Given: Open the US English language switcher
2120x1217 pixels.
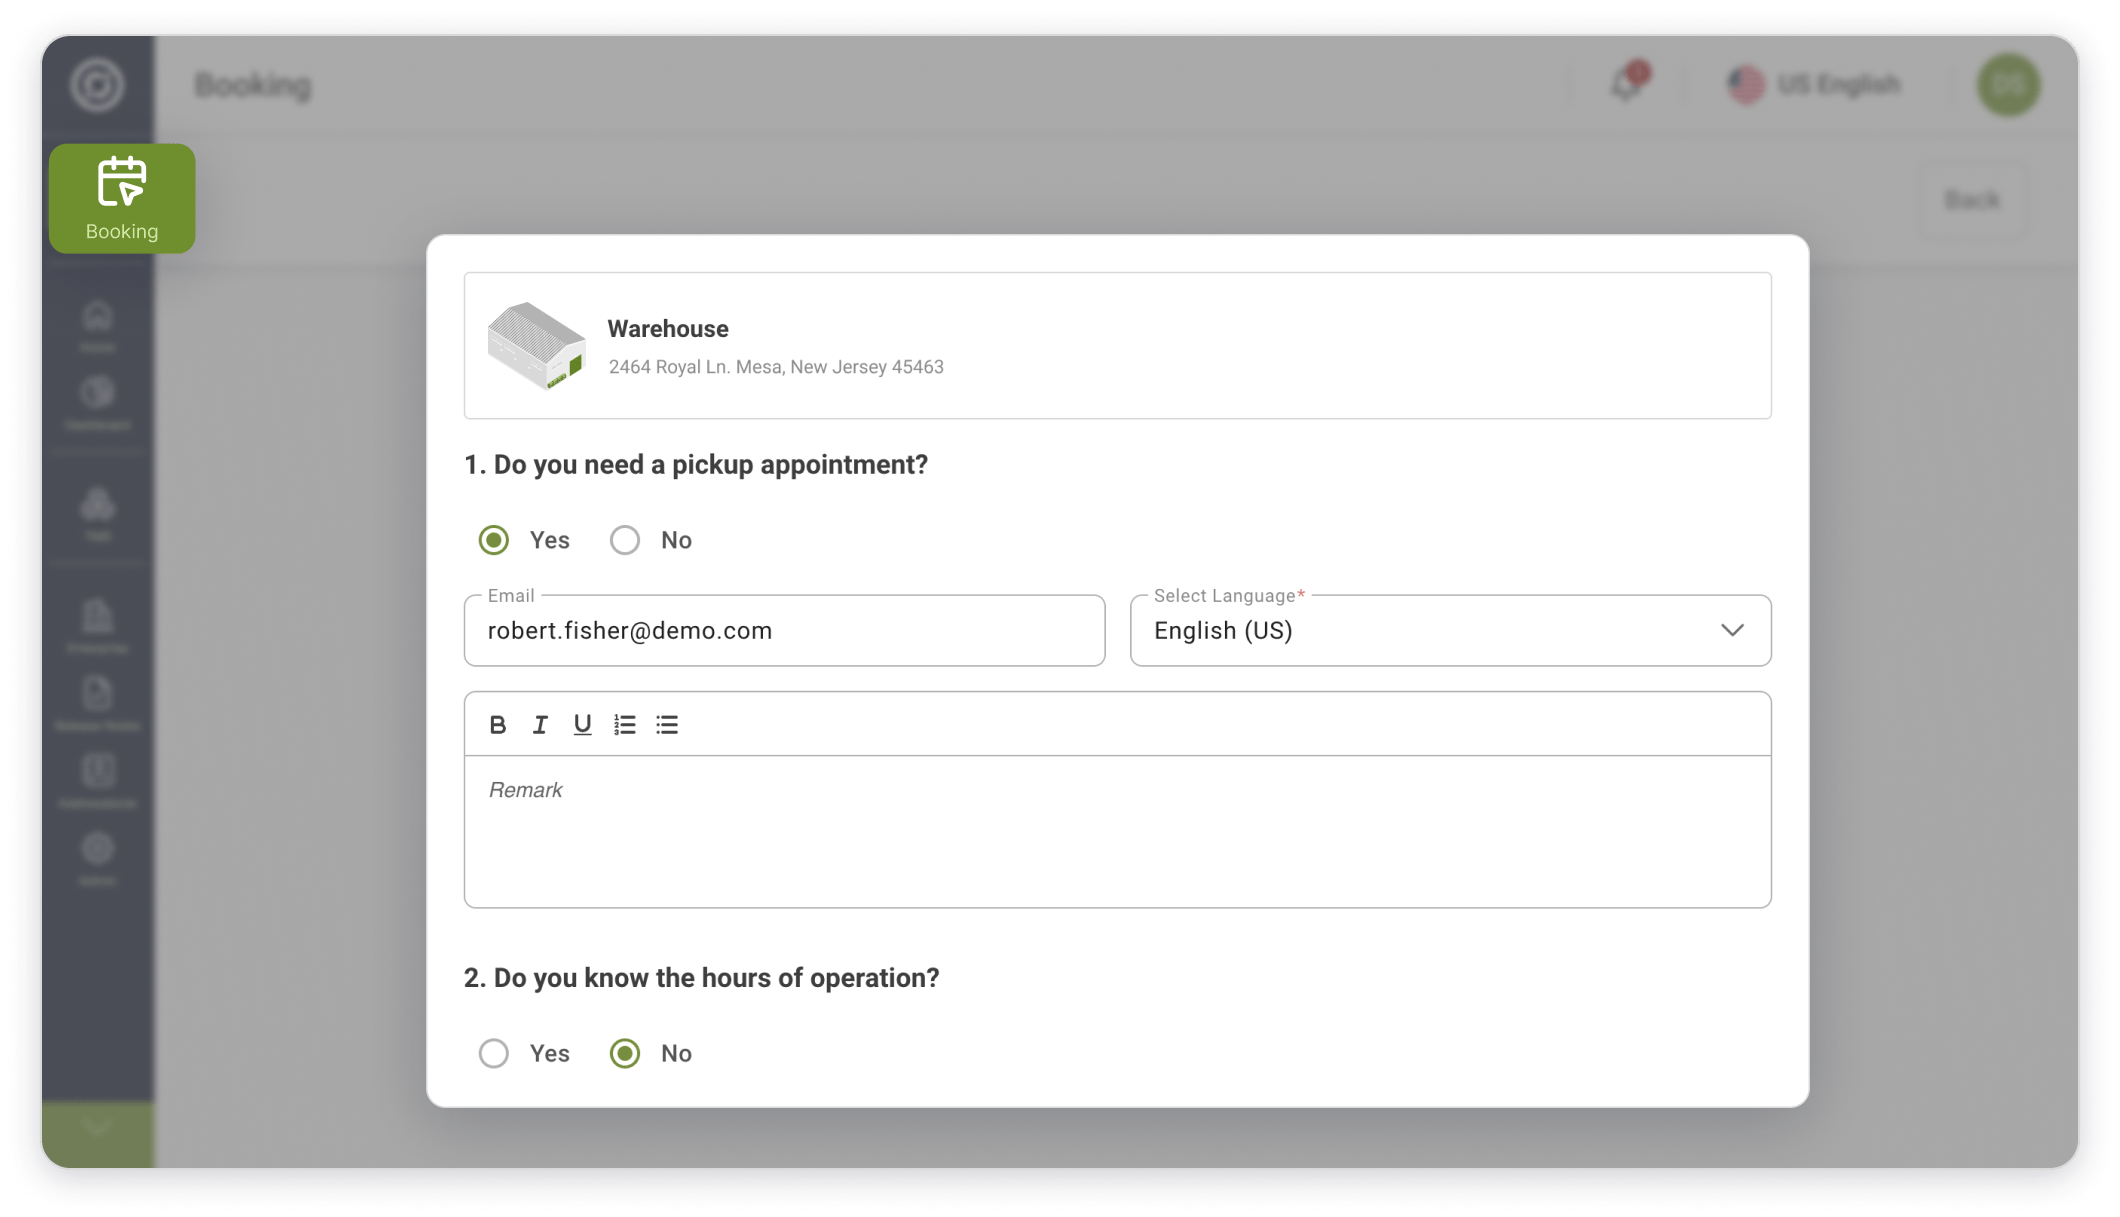Looking at the screenshot, I should (x=1814, y=85).
